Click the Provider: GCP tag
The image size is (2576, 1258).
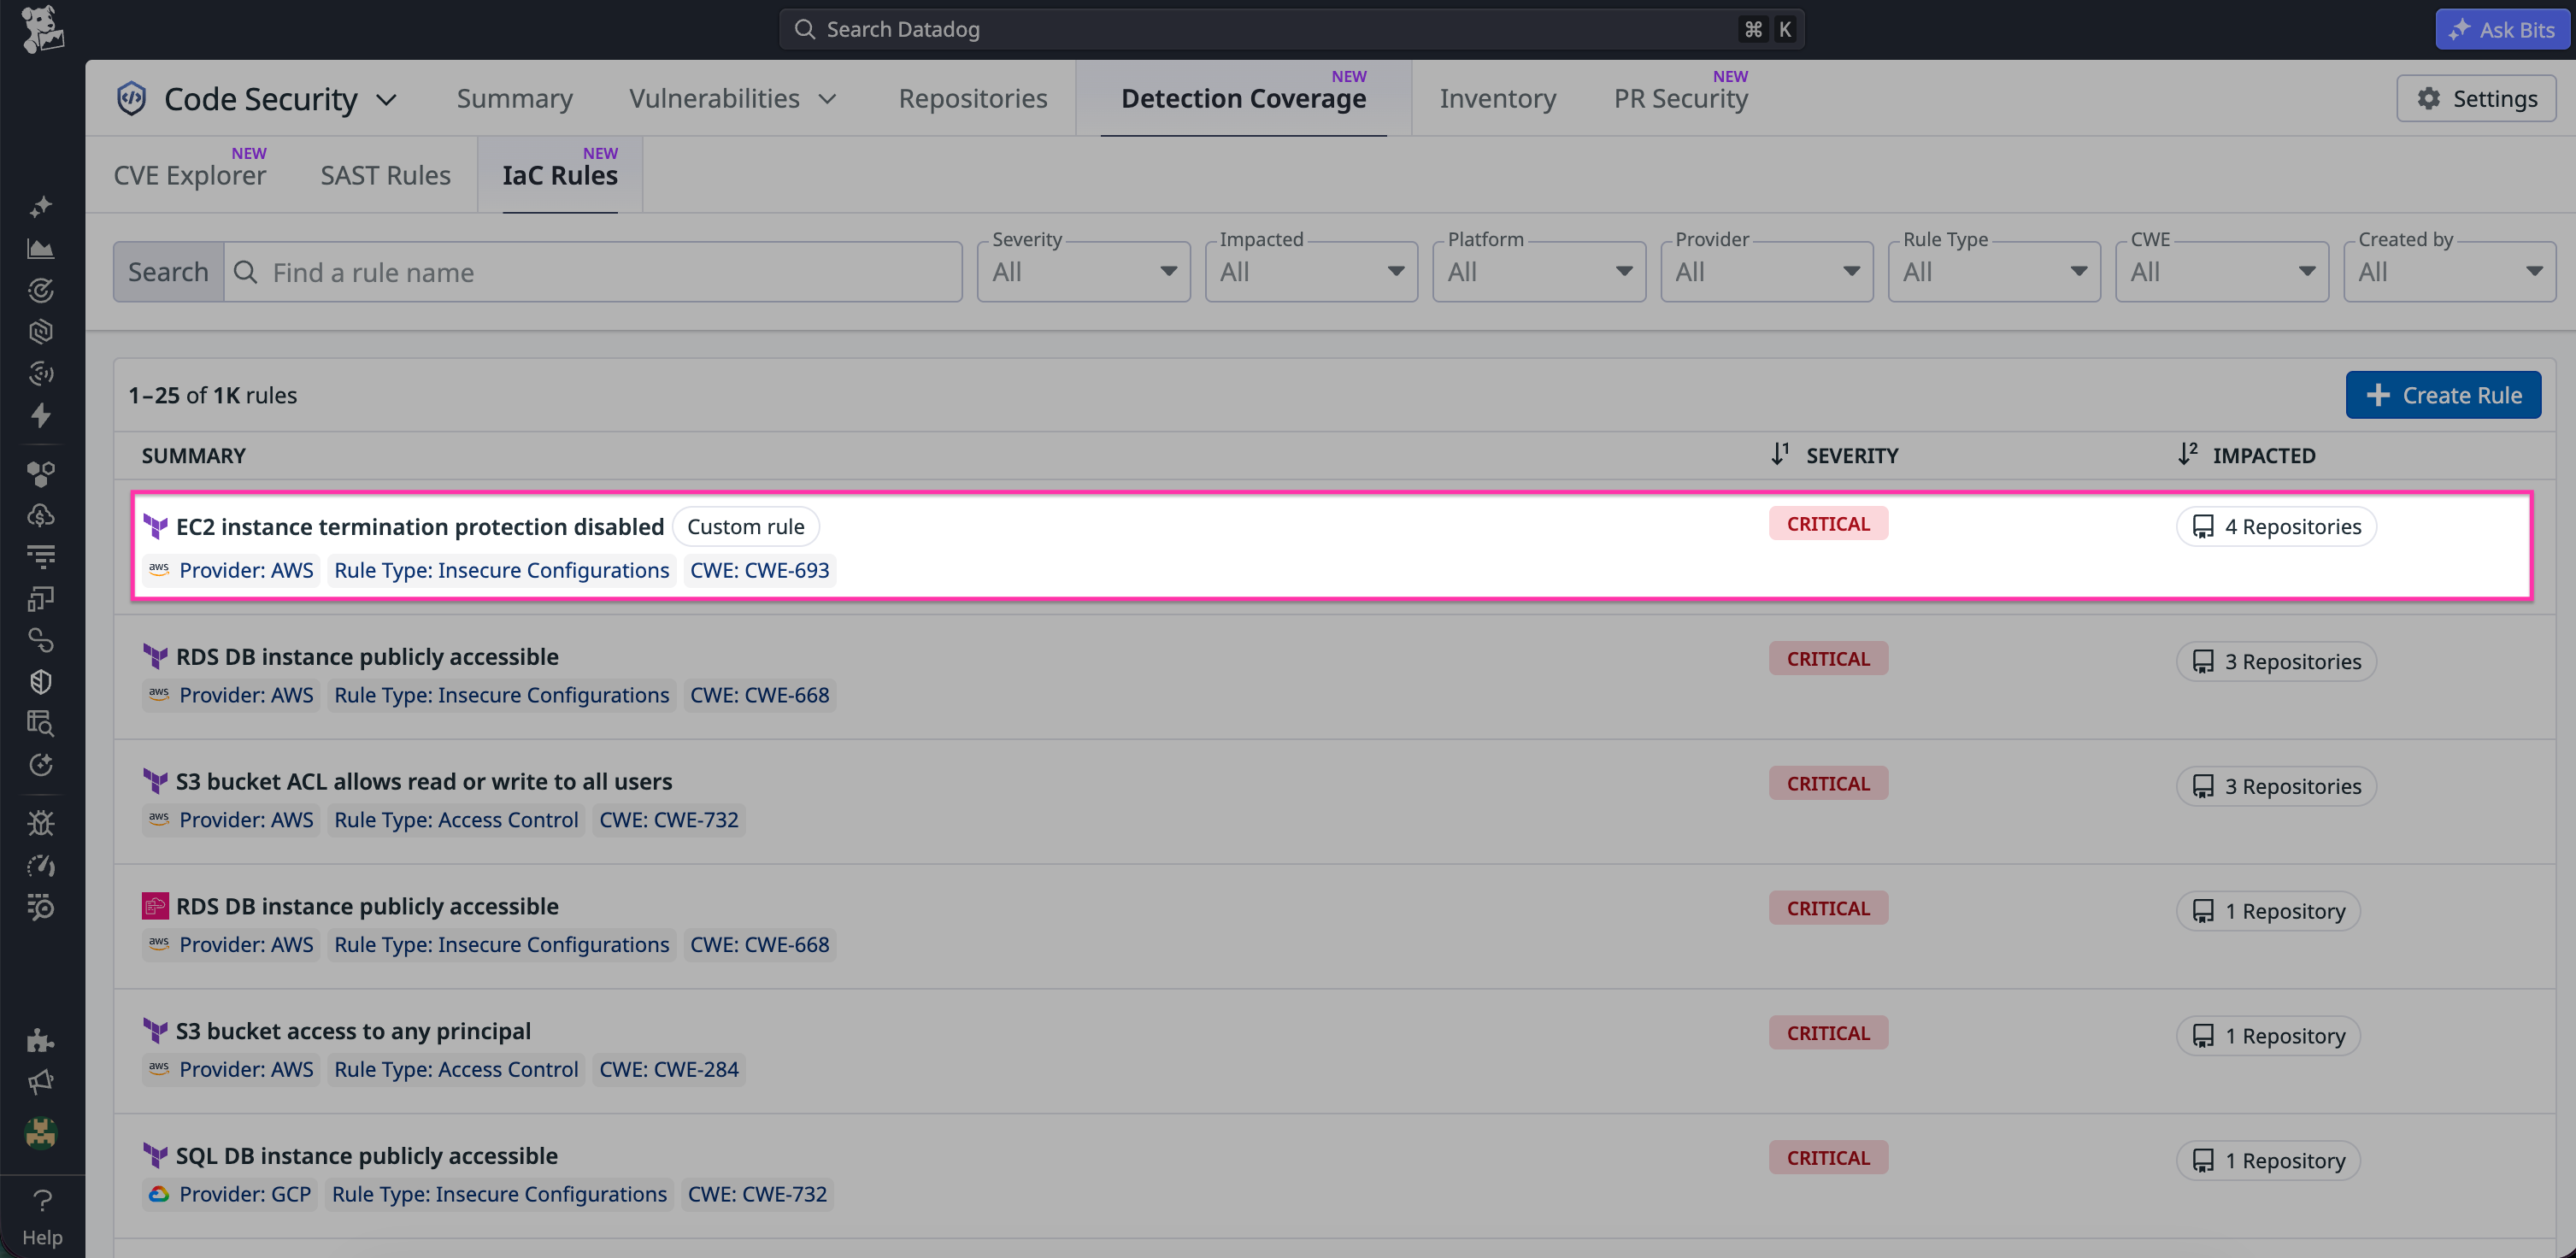point(230,1194)
